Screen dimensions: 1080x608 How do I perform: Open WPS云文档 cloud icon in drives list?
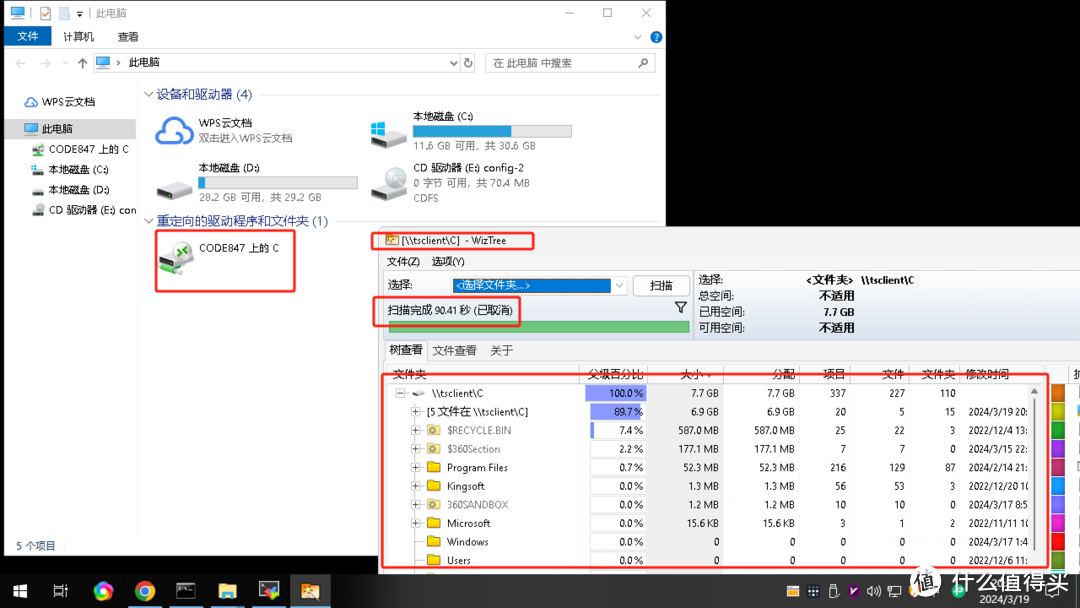tap(174, 130)
